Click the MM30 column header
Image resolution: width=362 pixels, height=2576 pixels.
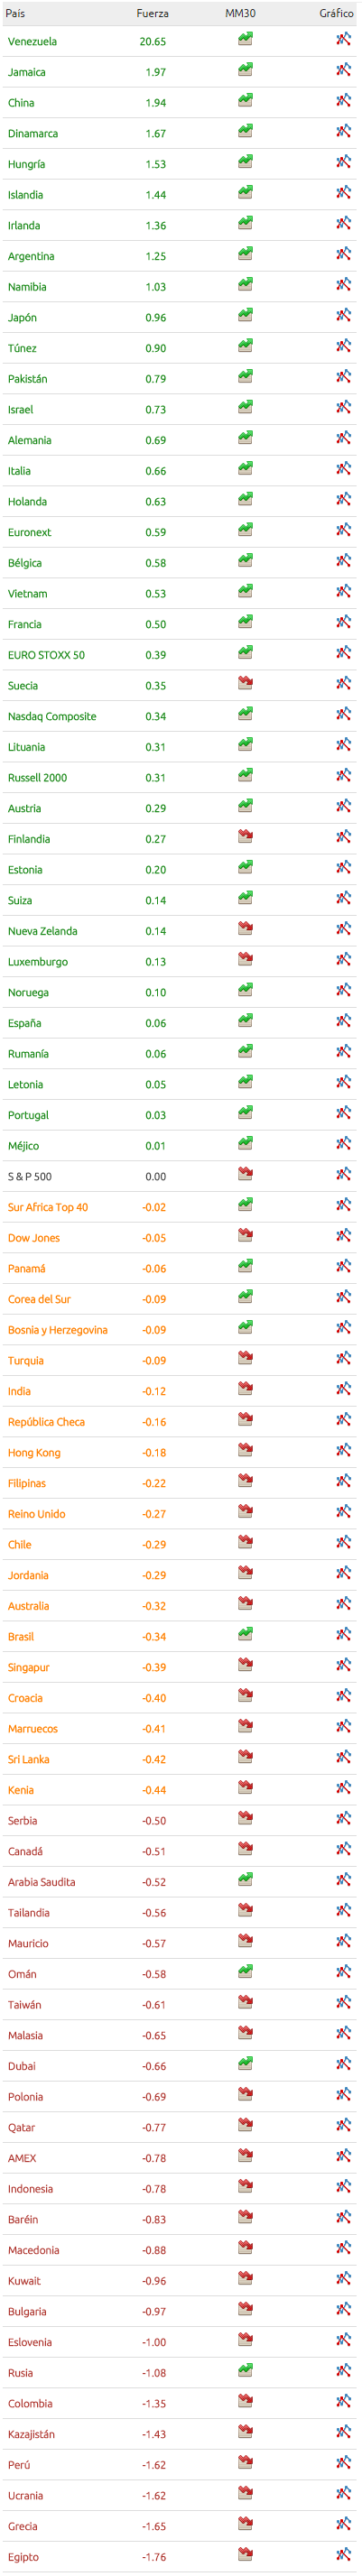(240, 14)
